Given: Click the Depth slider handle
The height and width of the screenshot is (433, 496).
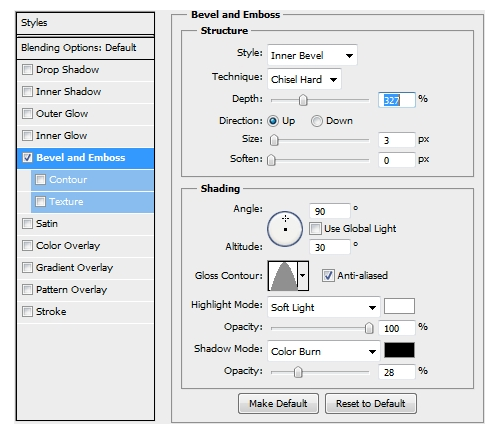Looking at the screenshot, I should [303, 100].
